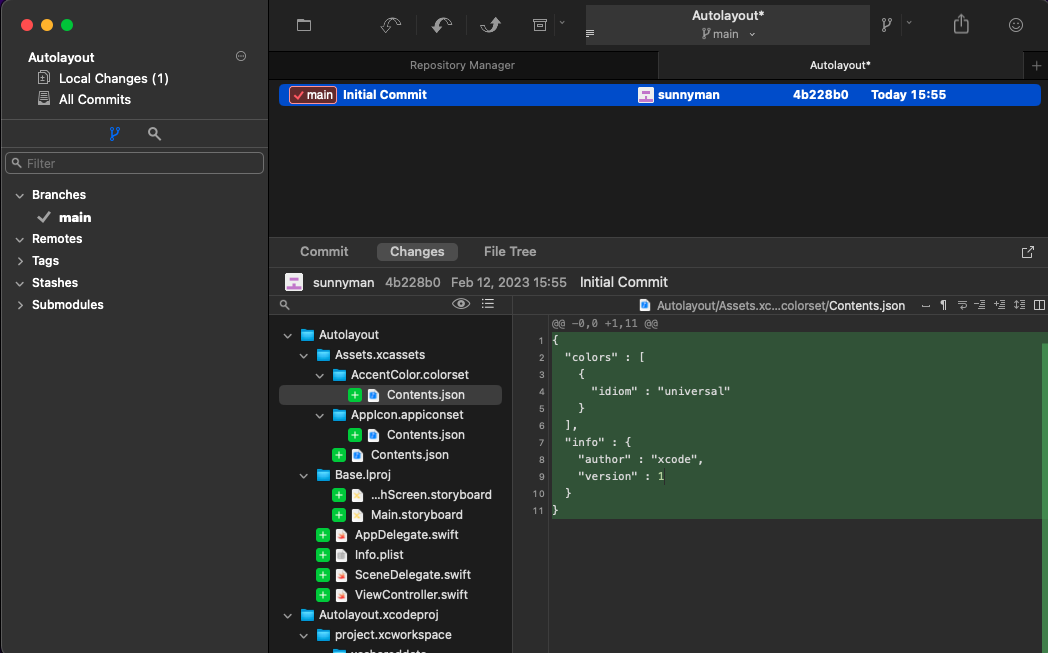Expand the Remotes section

click(x=21, y=239)
